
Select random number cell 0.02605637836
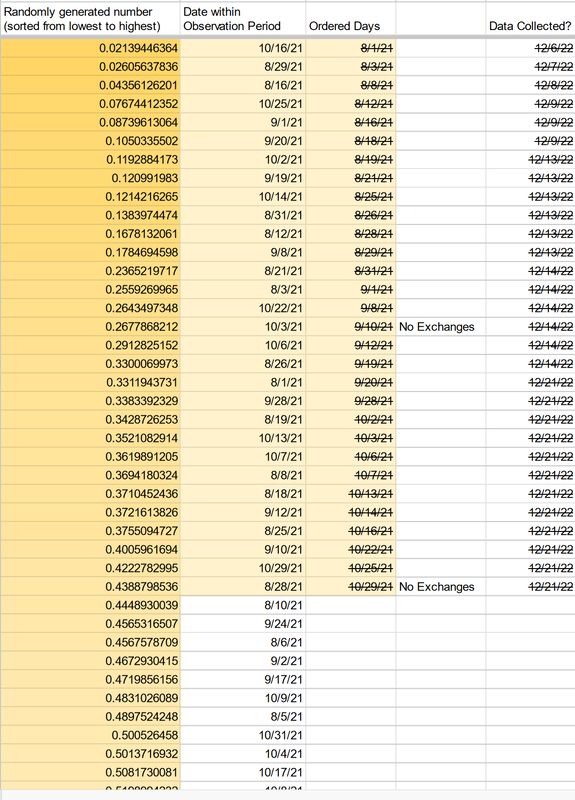(x=90, y=67)
